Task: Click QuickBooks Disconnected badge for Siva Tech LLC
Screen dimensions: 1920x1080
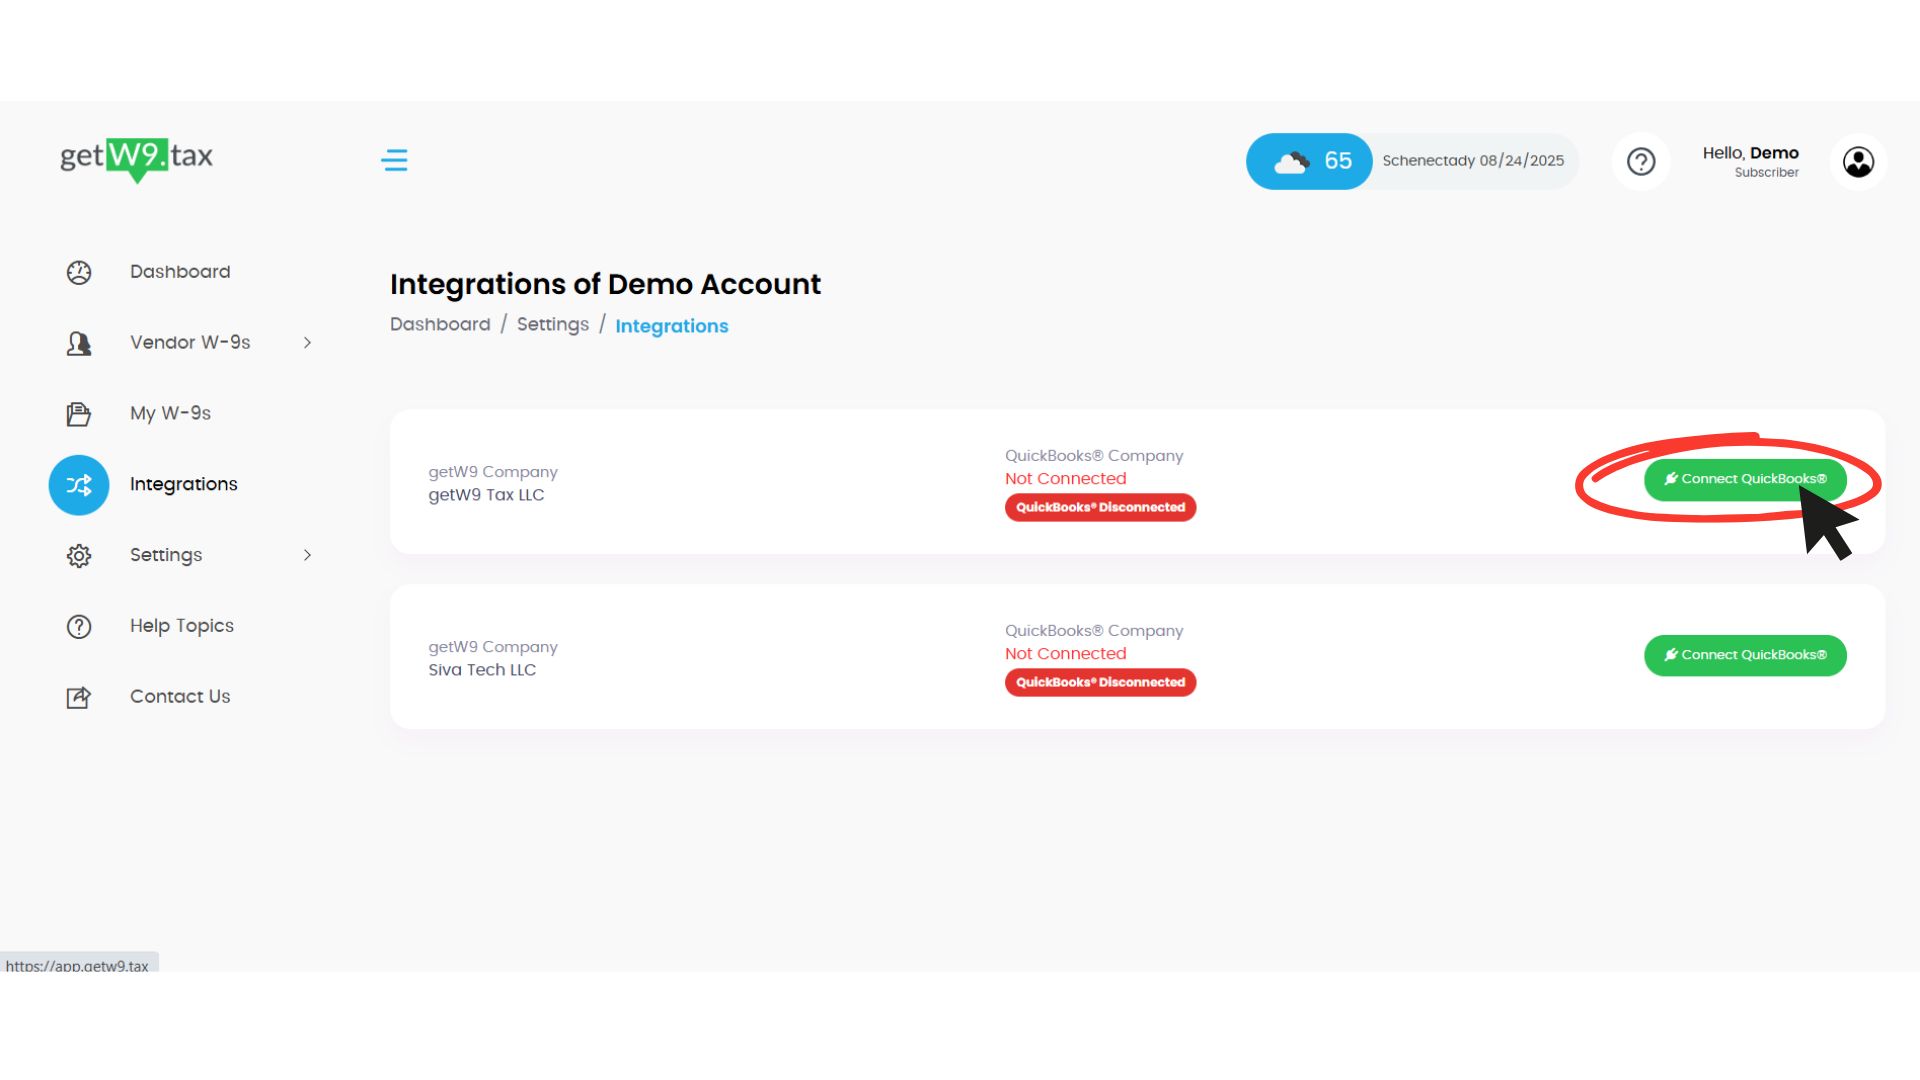Action: pos(1100,682)
